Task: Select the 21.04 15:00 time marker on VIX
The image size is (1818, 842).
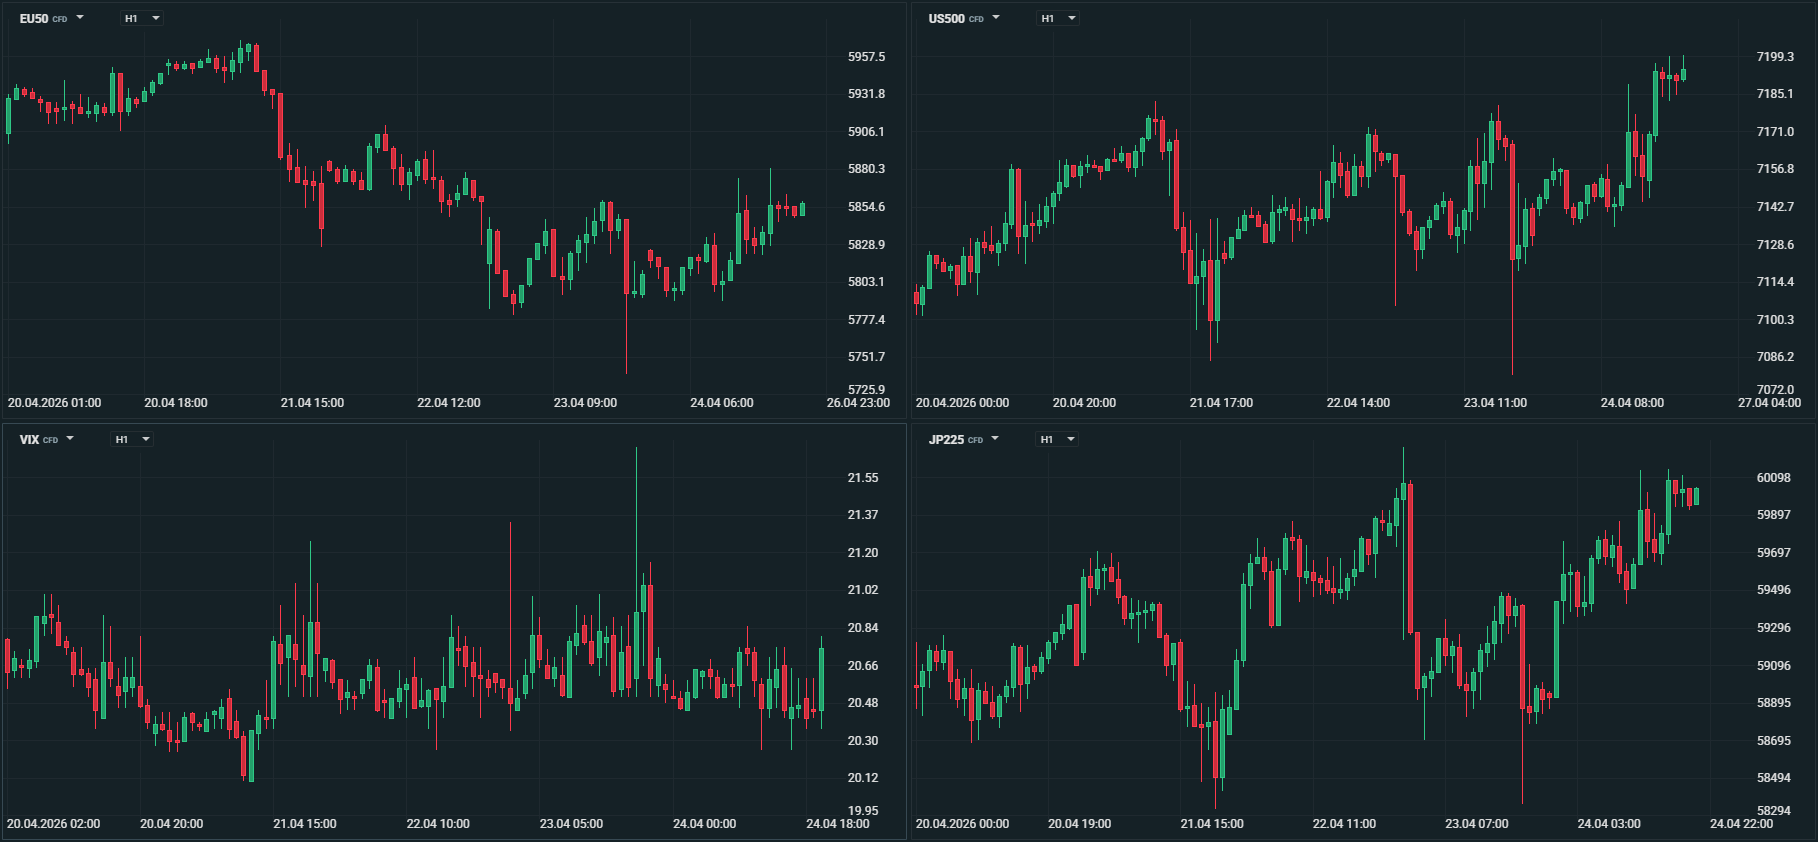Action: [305, 824]
